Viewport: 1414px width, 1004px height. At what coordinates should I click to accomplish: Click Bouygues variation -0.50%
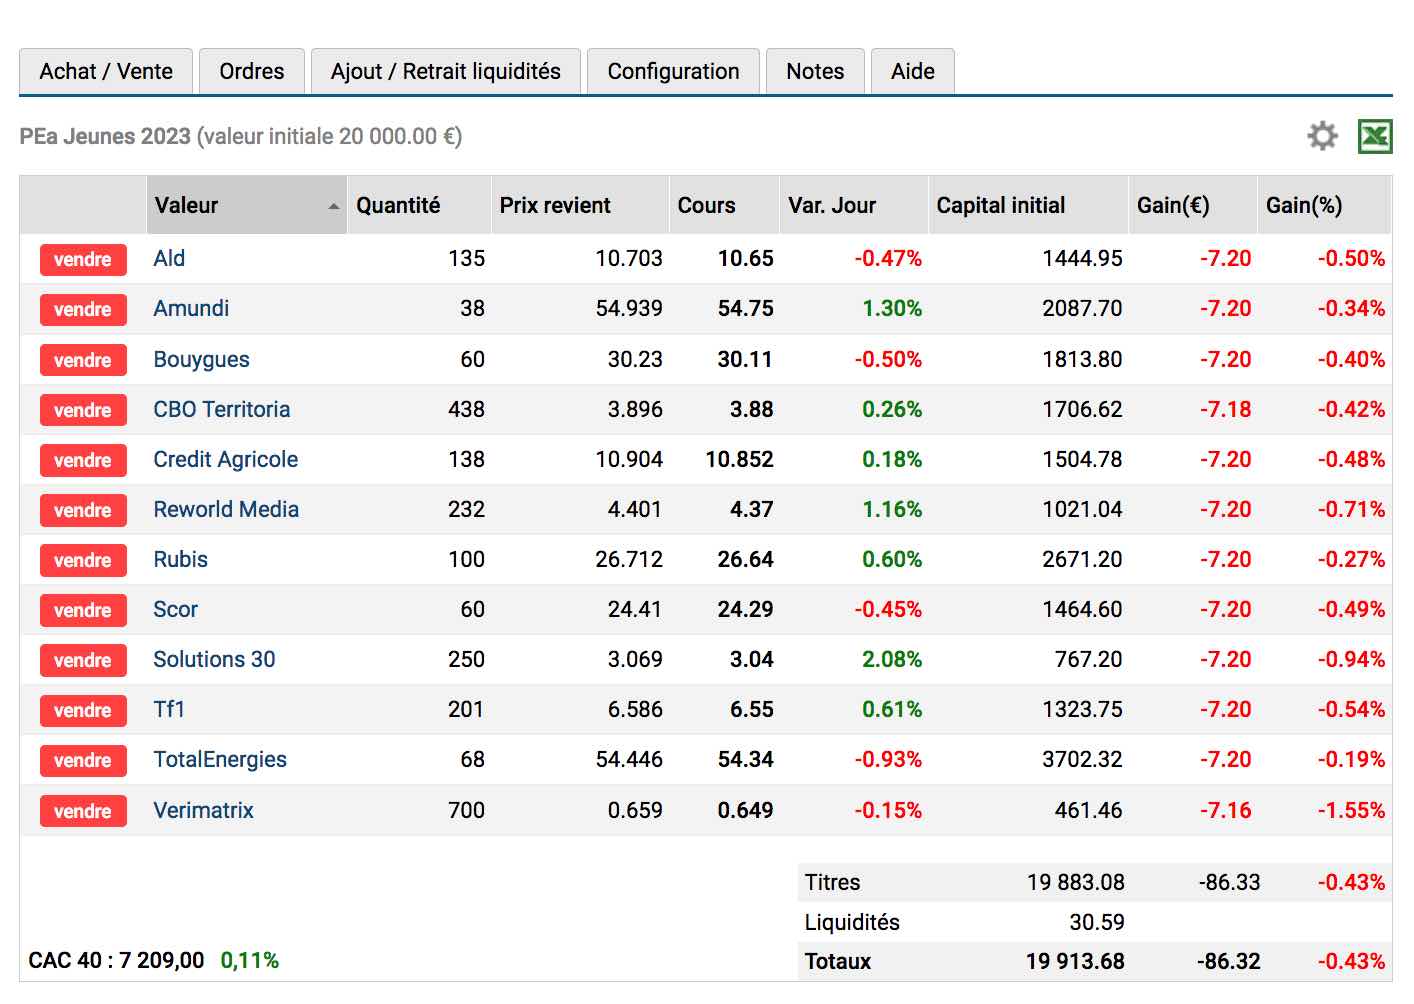(x=888, y=359)
